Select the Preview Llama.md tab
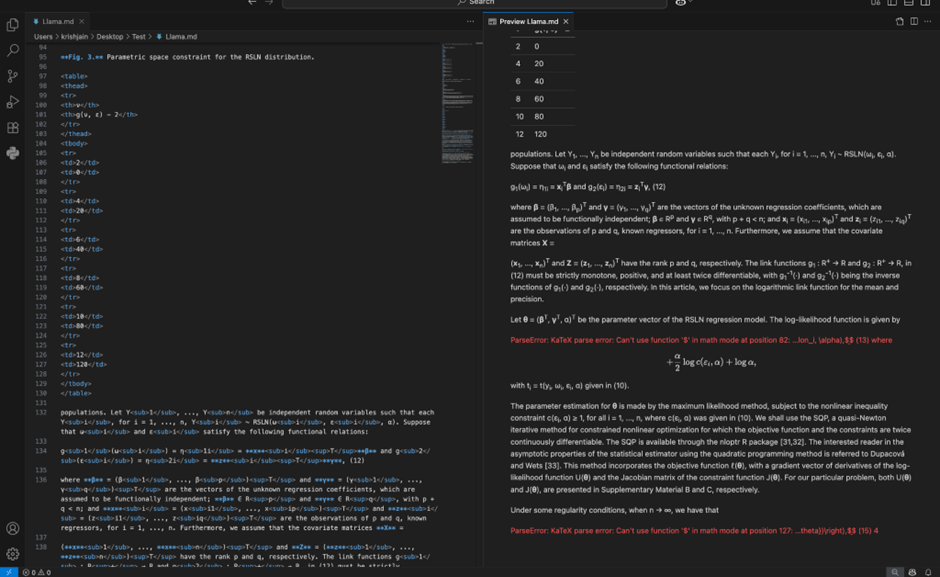Screen dimensions: 940x577 [x=530, y=20]
